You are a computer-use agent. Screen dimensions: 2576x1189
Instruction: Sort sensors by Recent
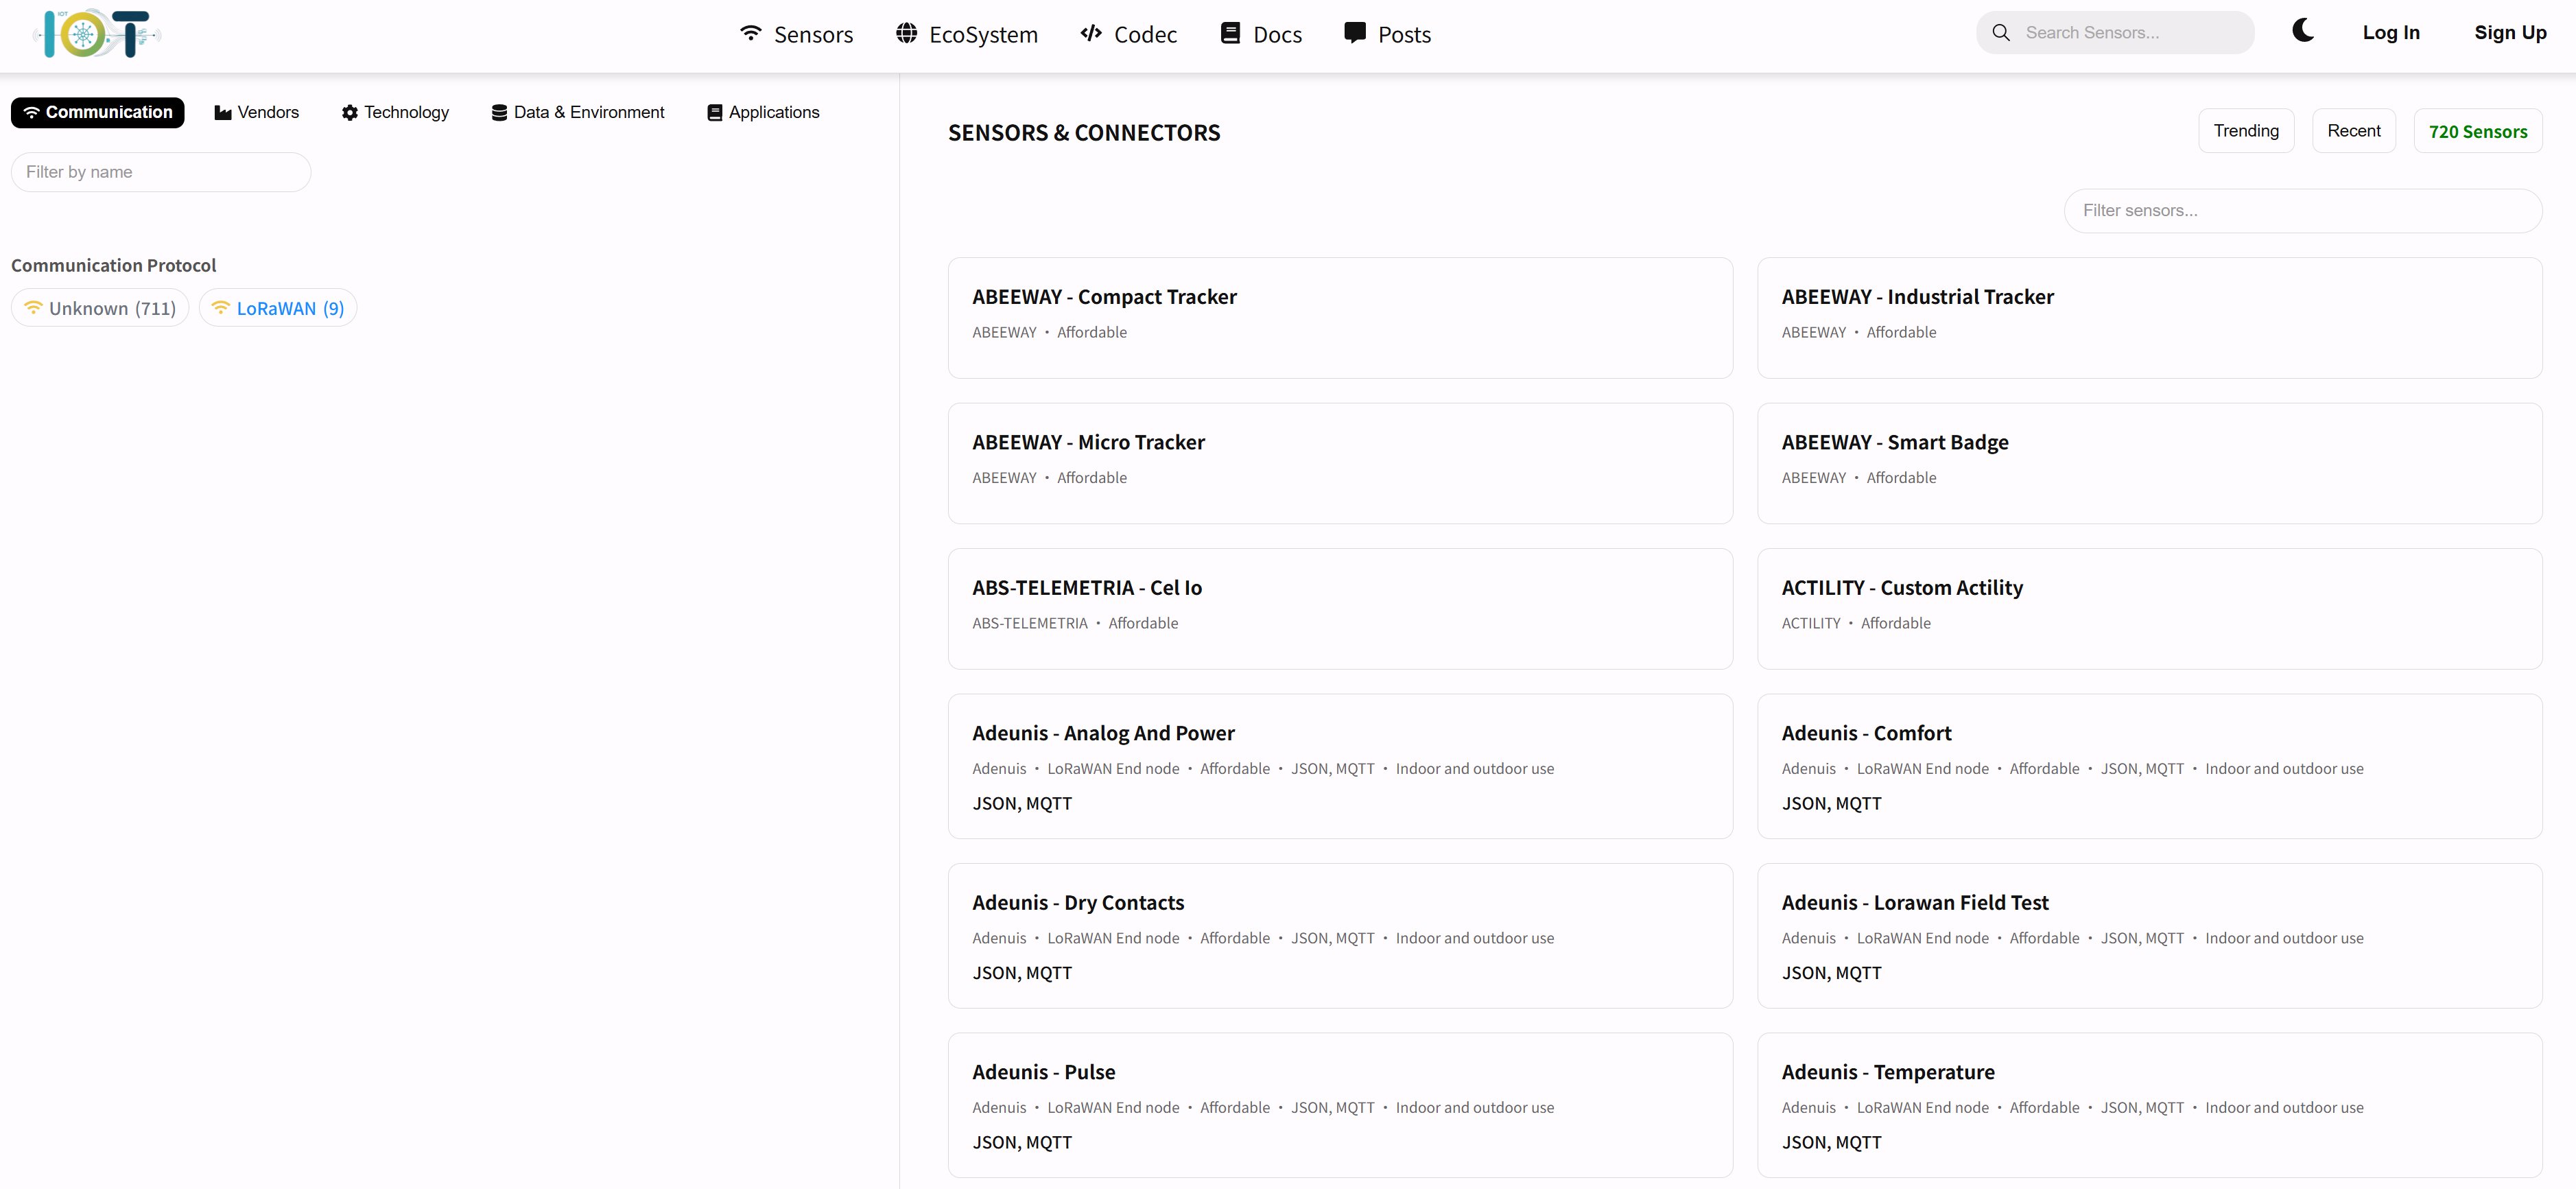(x=2353, y=131)
